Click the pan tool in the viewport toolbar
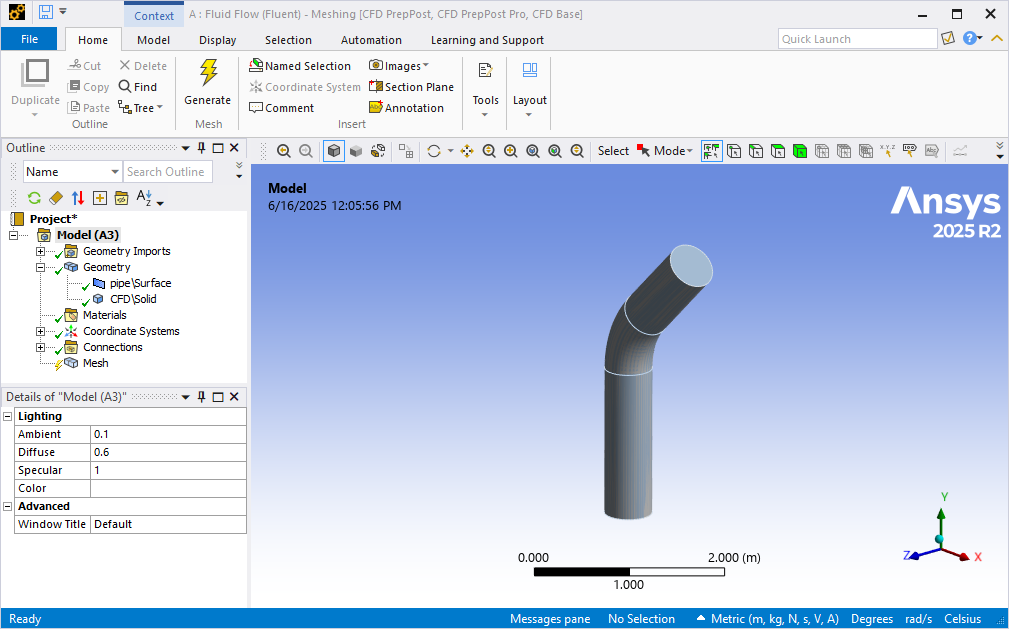The width and height of the screenshot is (1009, 629). click(467, 151)
